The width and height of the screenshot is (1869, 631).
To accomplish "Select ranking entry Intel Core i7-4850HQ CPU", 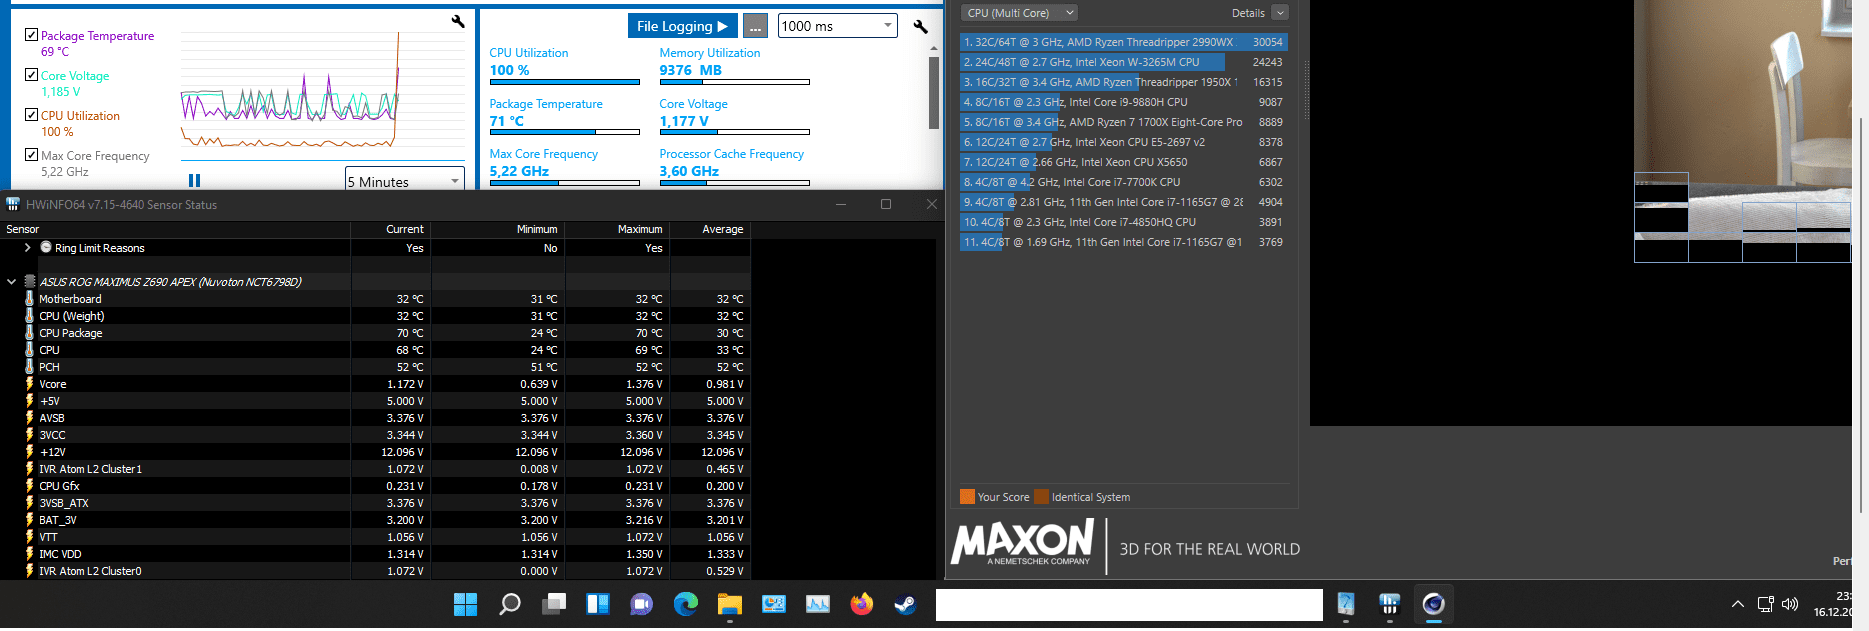I will pyautogui.click(x=1124, y=222).
